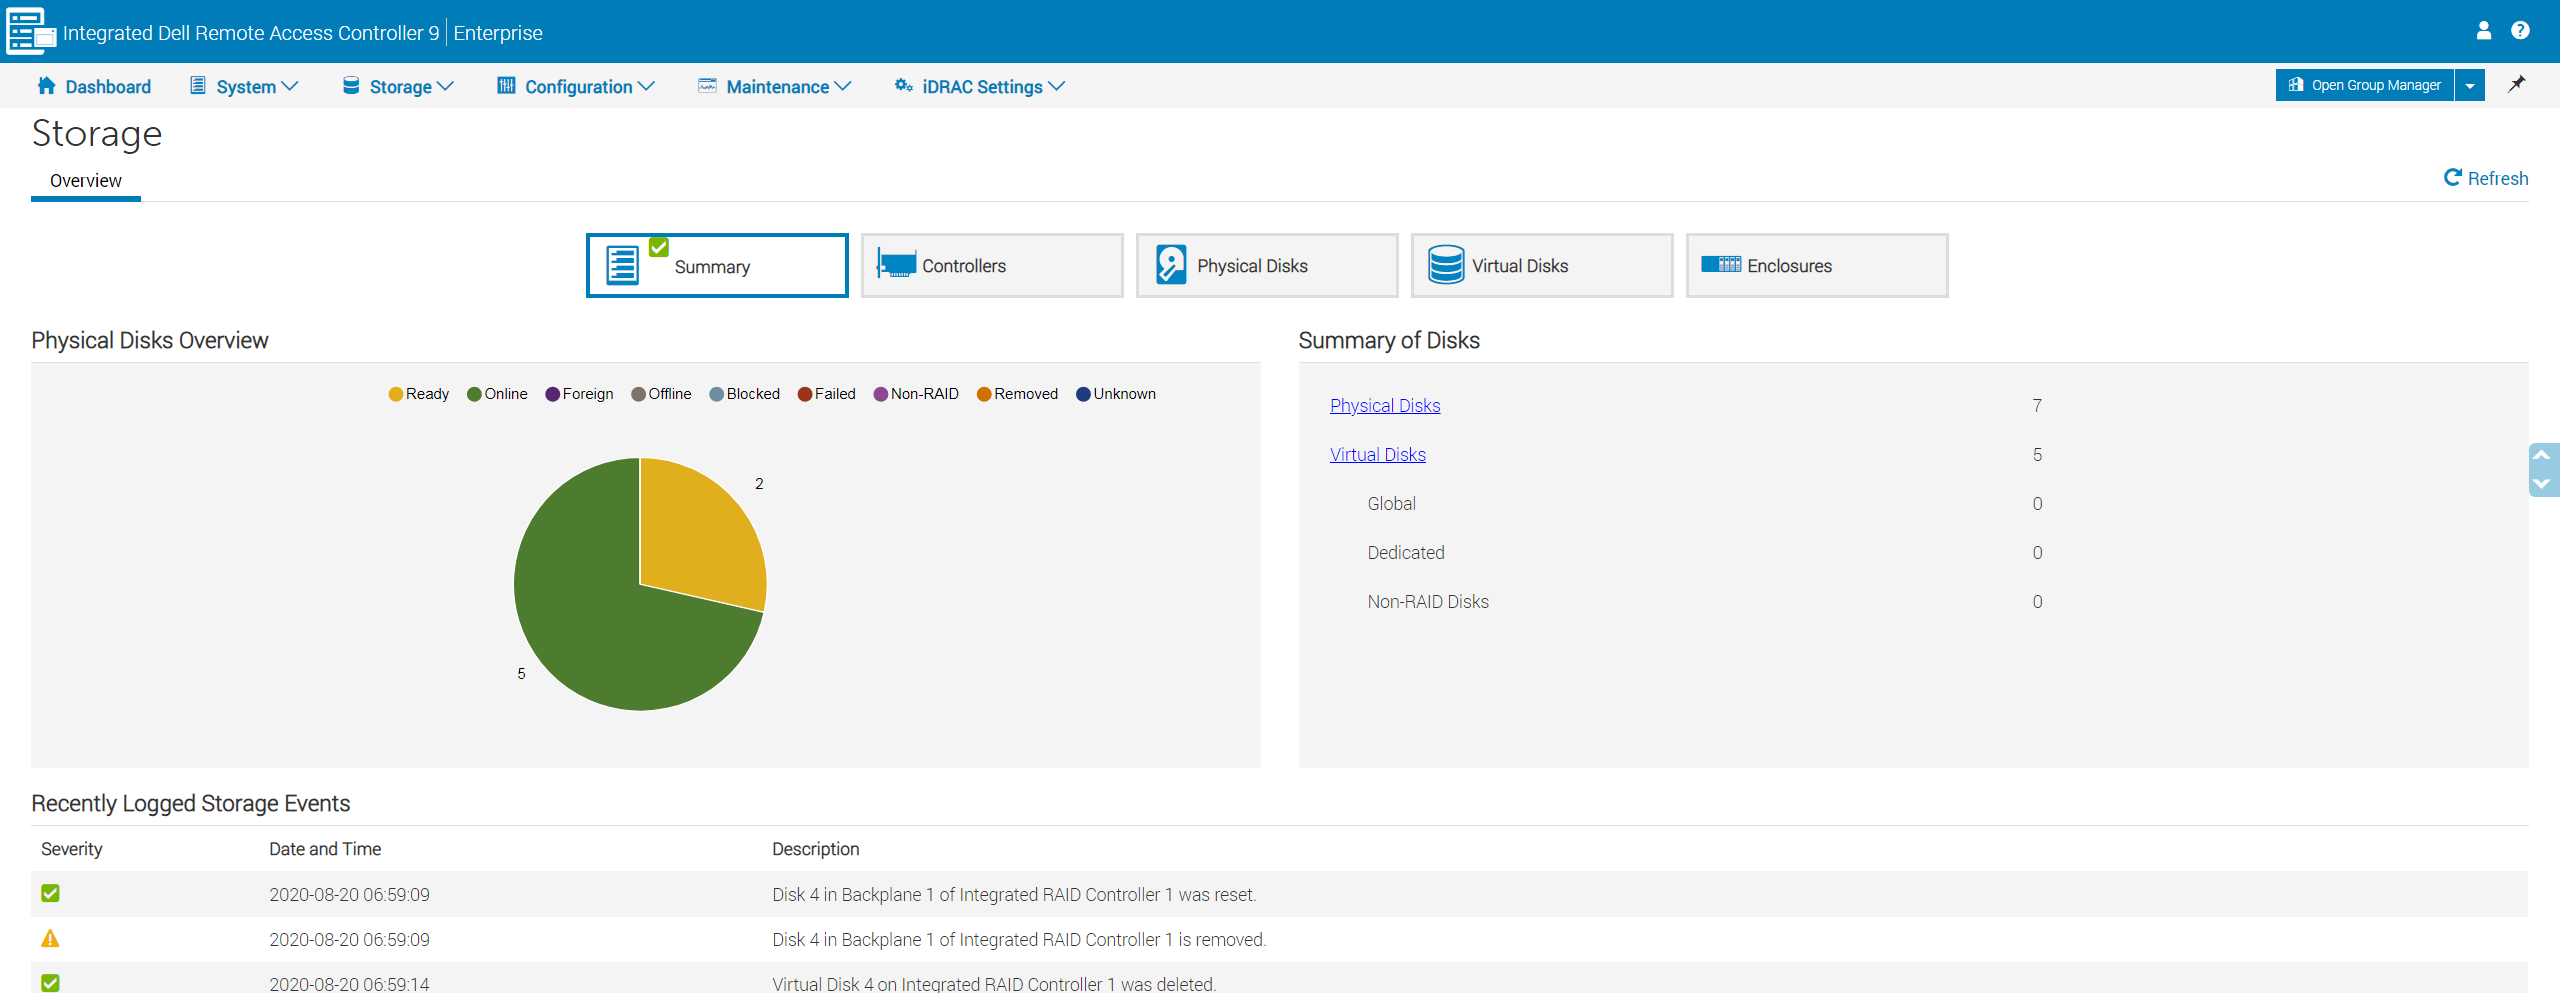
Task: Open the Physical Disks summary link
Action: [1385, 406]
